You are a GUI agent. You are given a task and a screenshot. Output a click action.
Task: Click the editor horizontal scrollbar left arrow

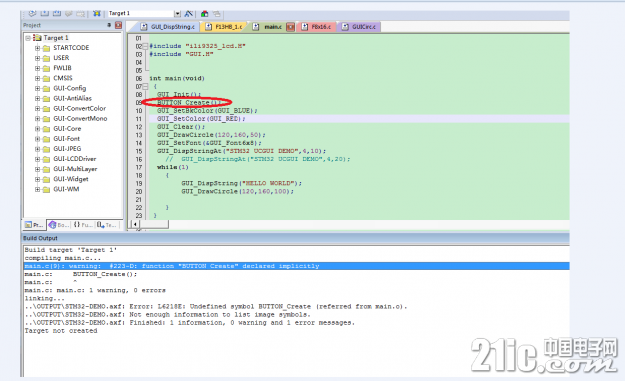[135, 224]
